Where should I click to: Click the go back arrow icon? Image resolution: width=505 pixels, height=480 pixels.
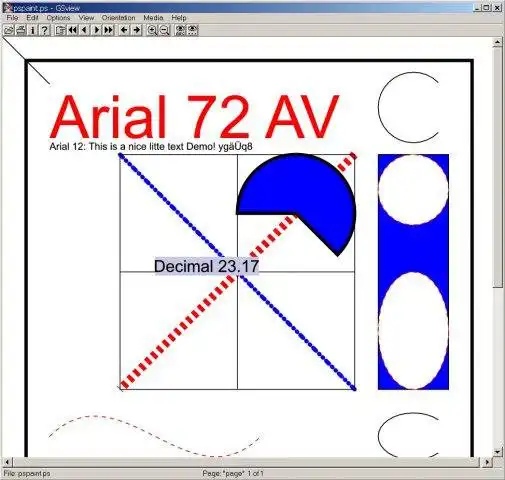[124, 30]
